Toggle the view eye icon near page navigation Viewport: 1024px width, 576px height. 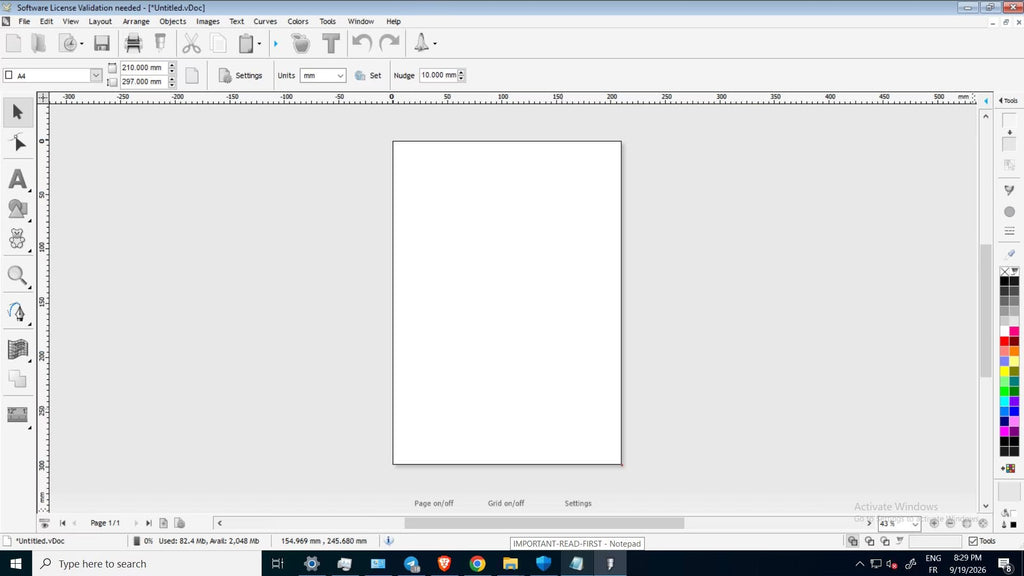tap(44, 523)
